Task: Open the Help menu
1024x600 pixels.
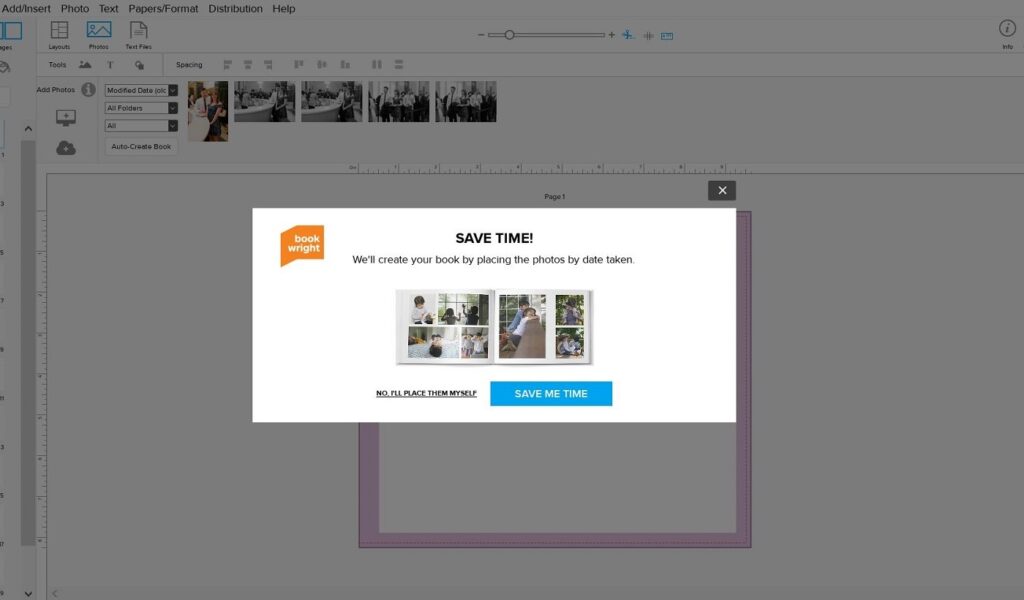Action: coord(283,8)
